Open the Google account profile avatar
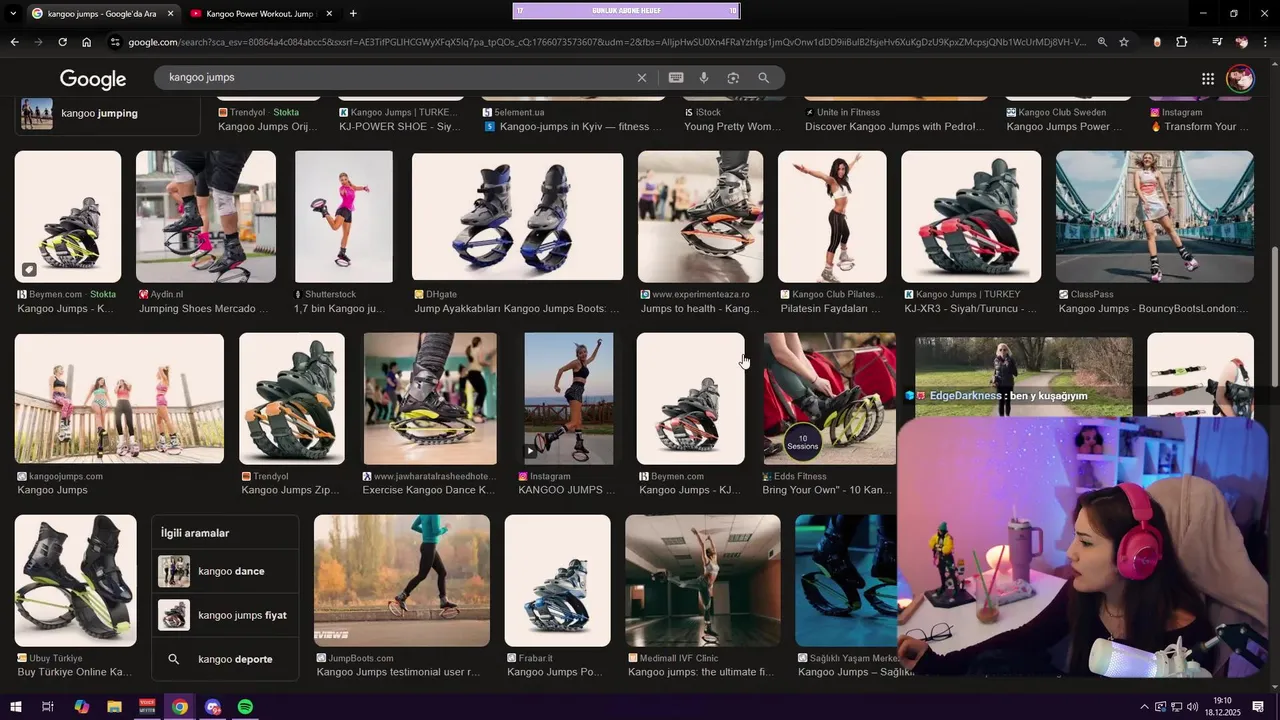The height and width of the screenshot is (720, 1280). tap(1241, 79)
